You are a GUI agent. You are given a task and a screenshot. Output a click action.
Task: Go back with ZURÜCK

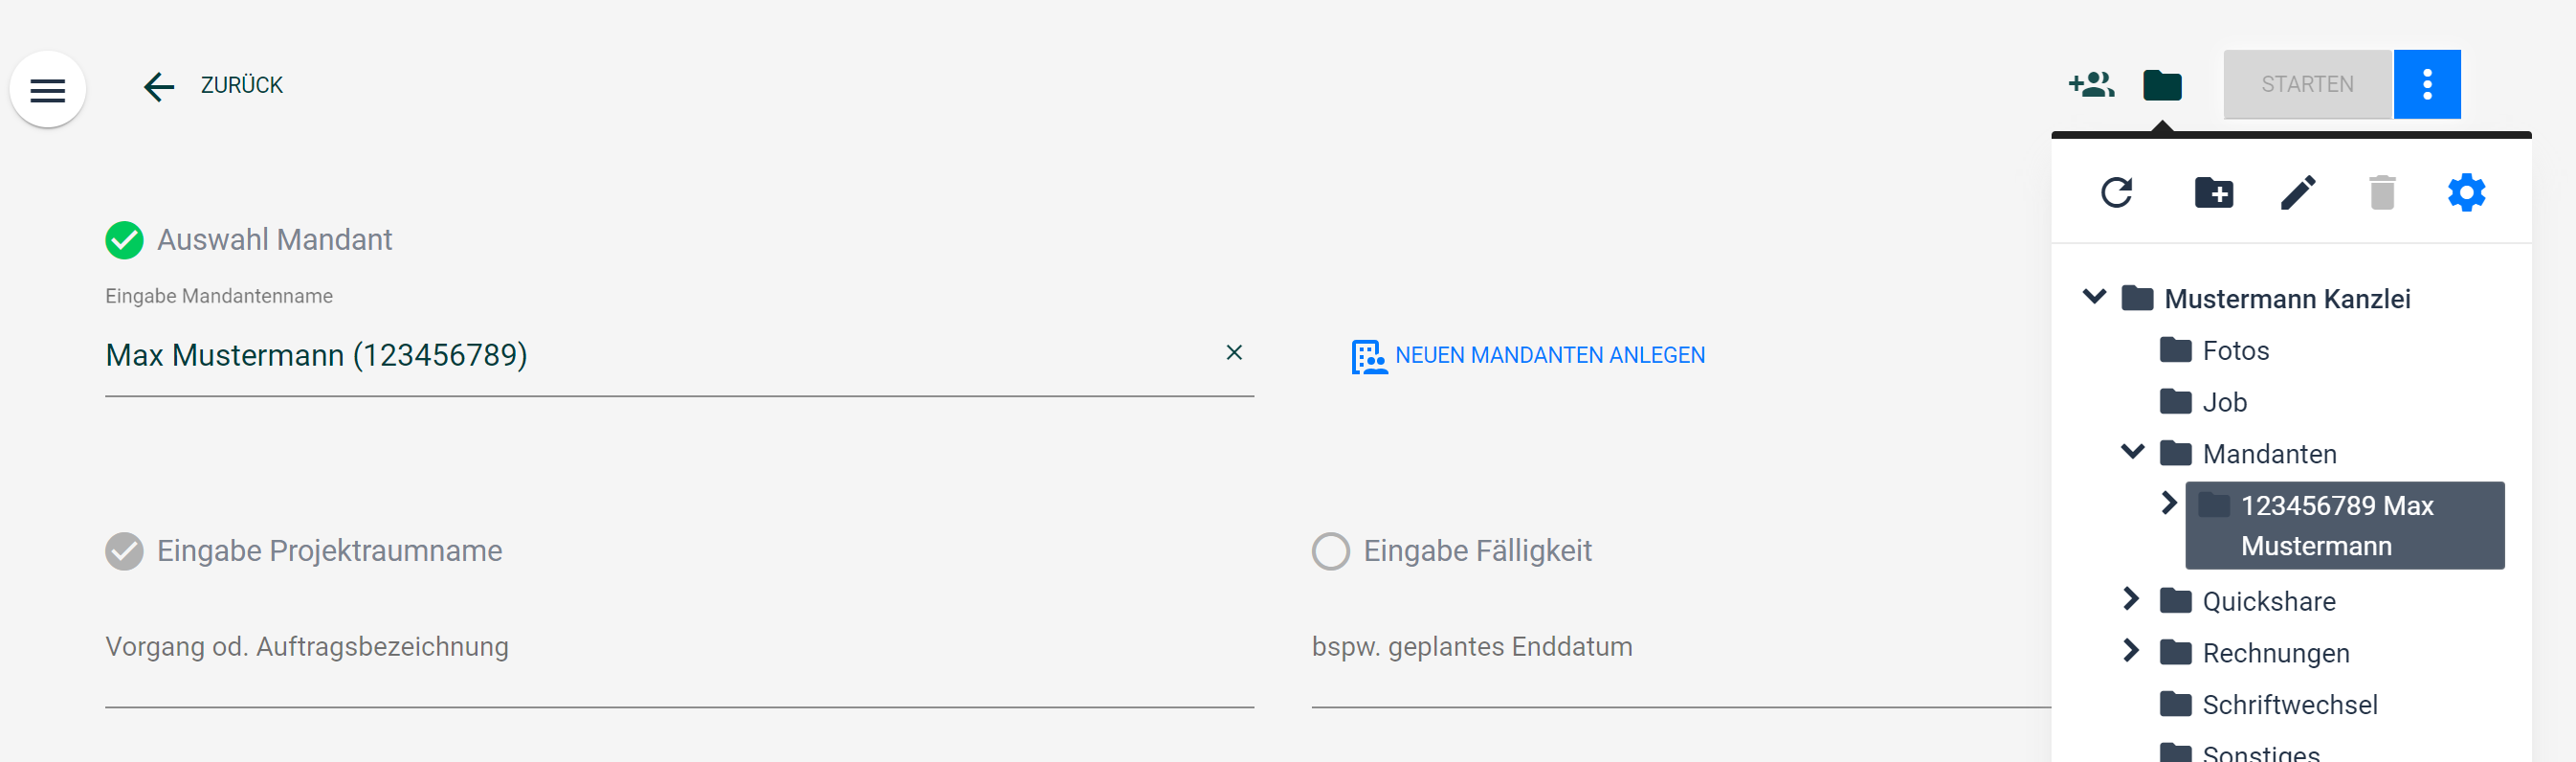212,86
